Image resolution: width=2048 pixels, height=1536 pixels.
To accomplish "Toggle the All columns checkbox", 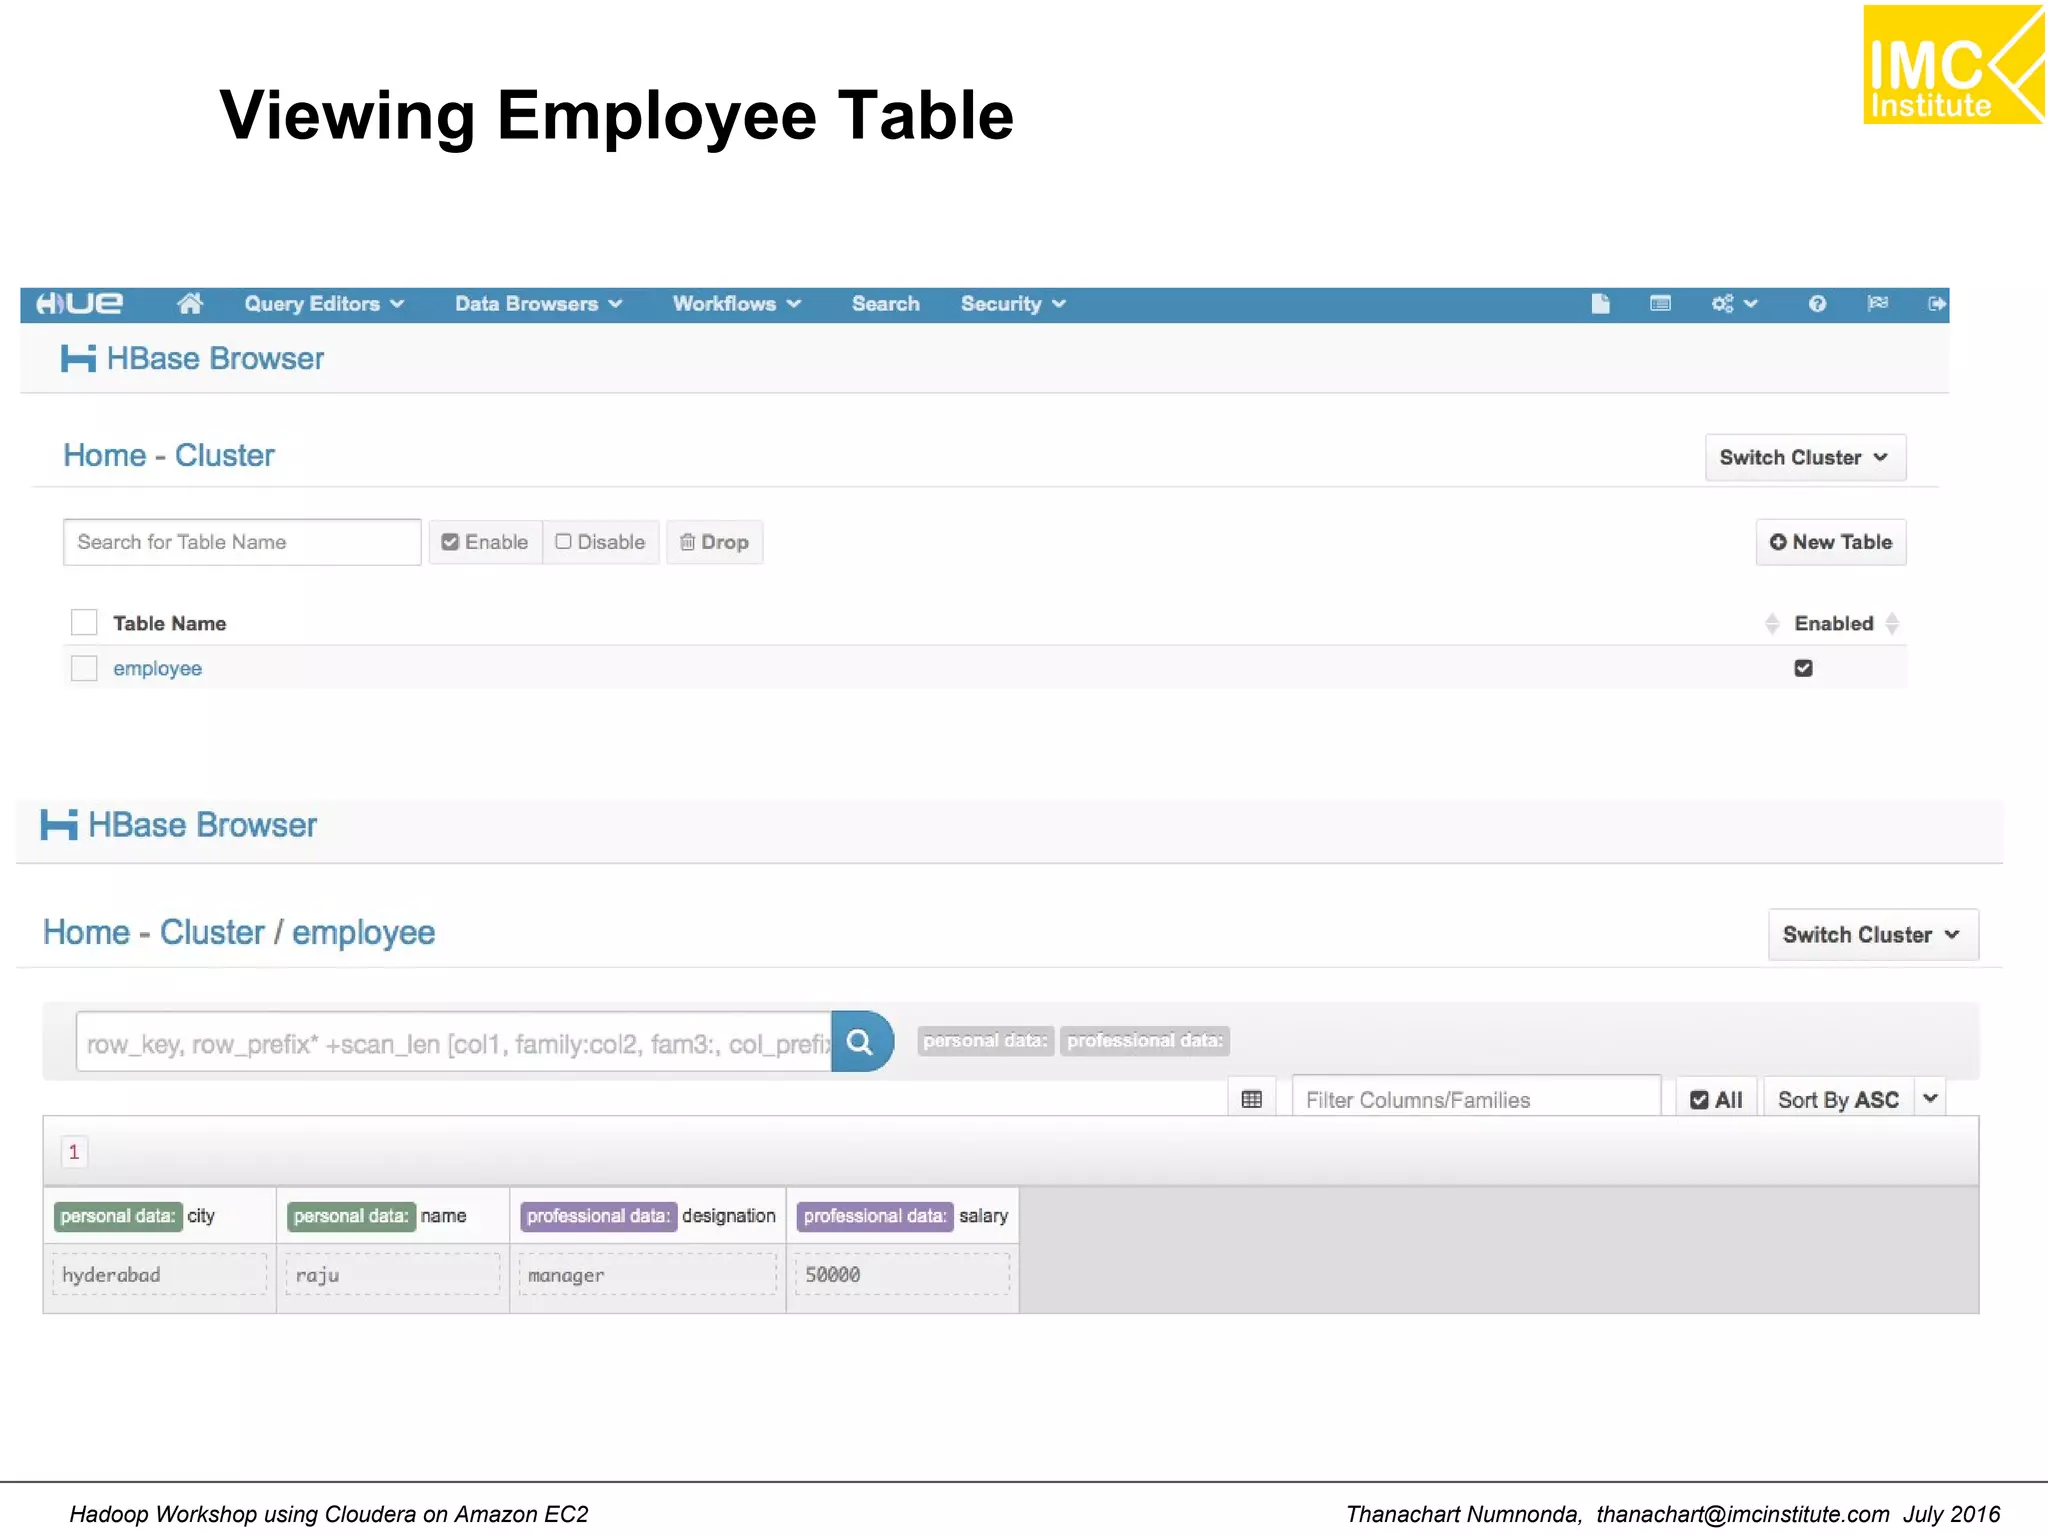I will tap(1716, 1099).
